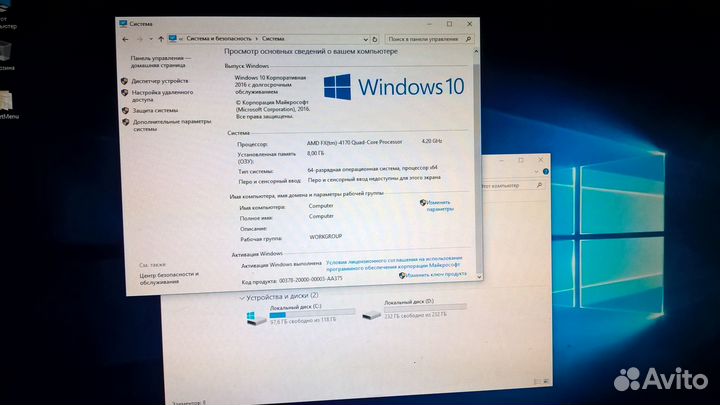This screenshot has height=405, width=720.
Task: Click the magnifier icon in control panel search
Action: [468, 39]
